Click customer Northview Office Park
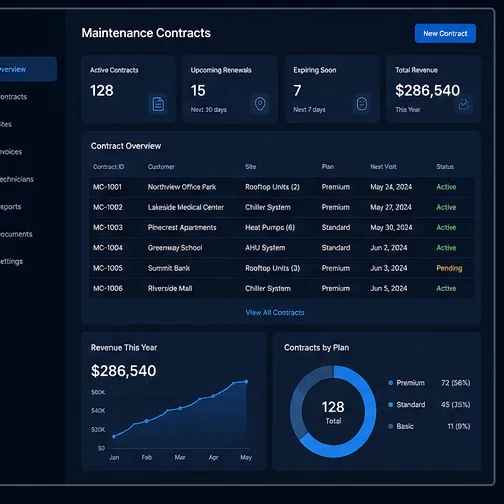This screenshot has width=504, height=504. click(x=182, y=187)
